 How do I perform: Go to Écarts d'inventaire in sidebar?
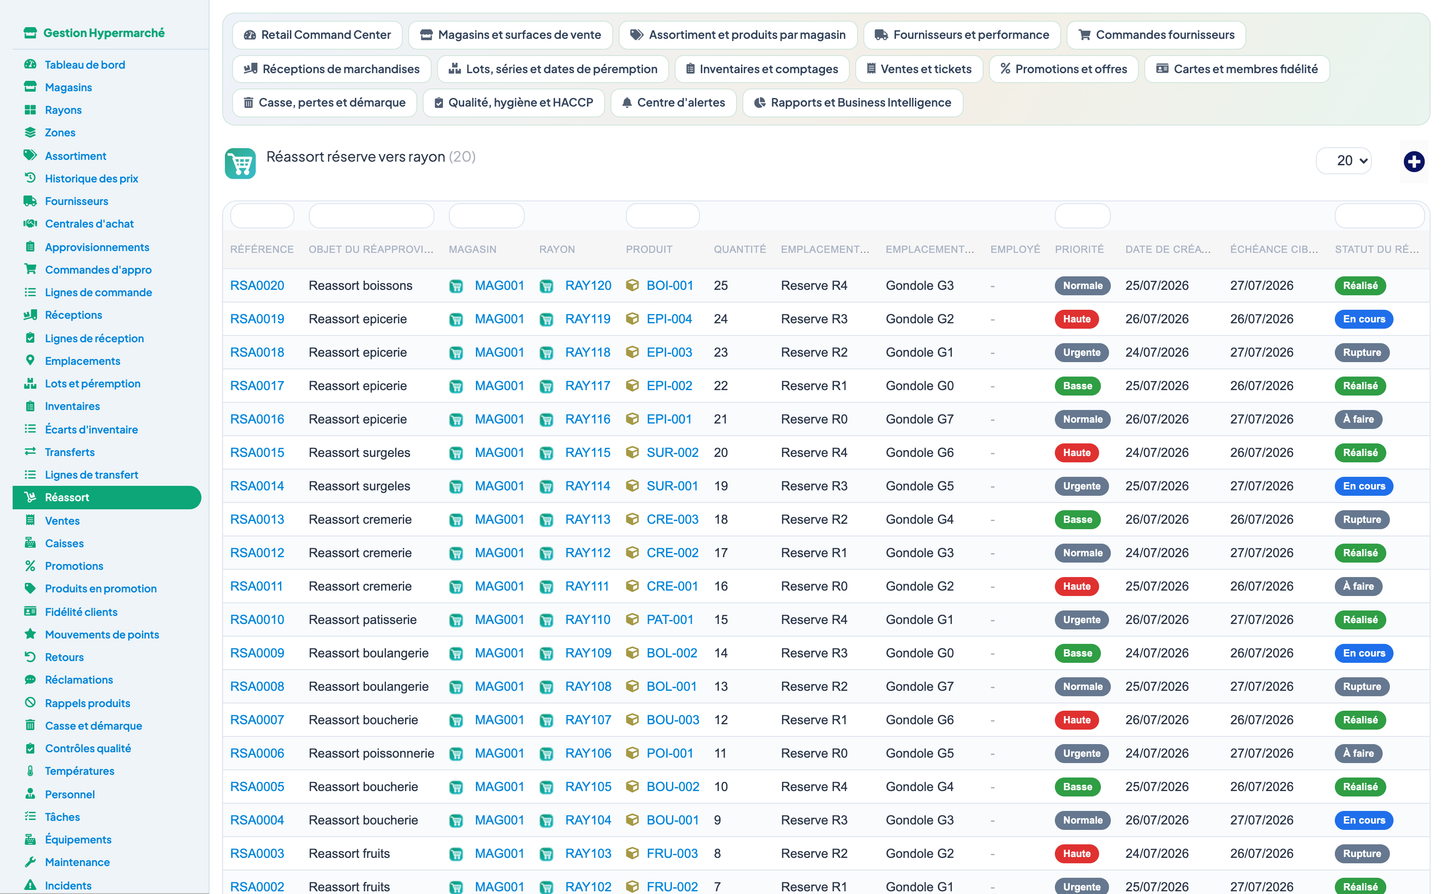(91, 429)
